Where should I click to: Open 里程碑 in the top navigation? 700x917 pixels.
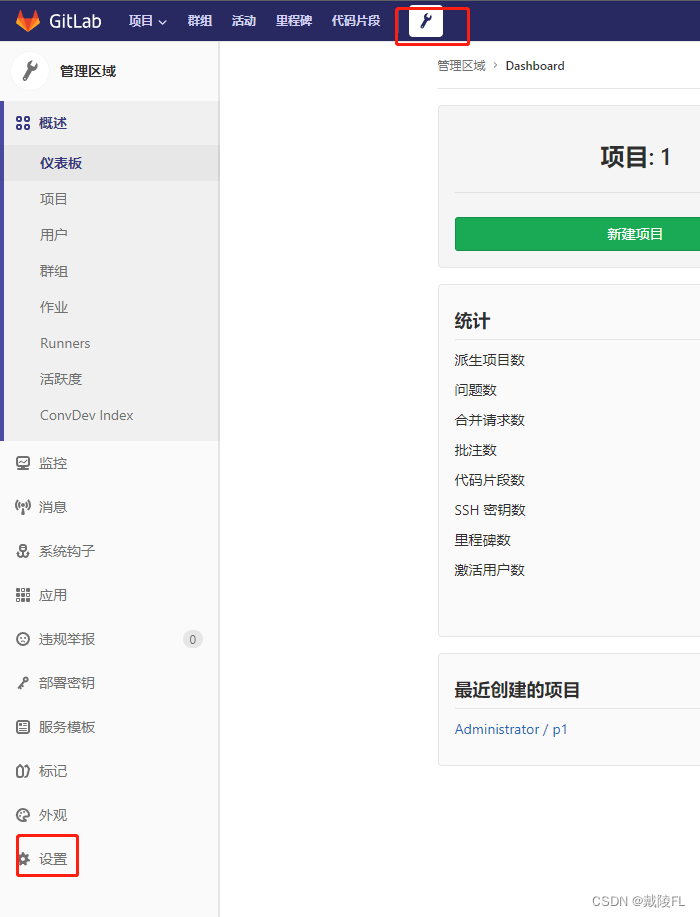(294, 21)
